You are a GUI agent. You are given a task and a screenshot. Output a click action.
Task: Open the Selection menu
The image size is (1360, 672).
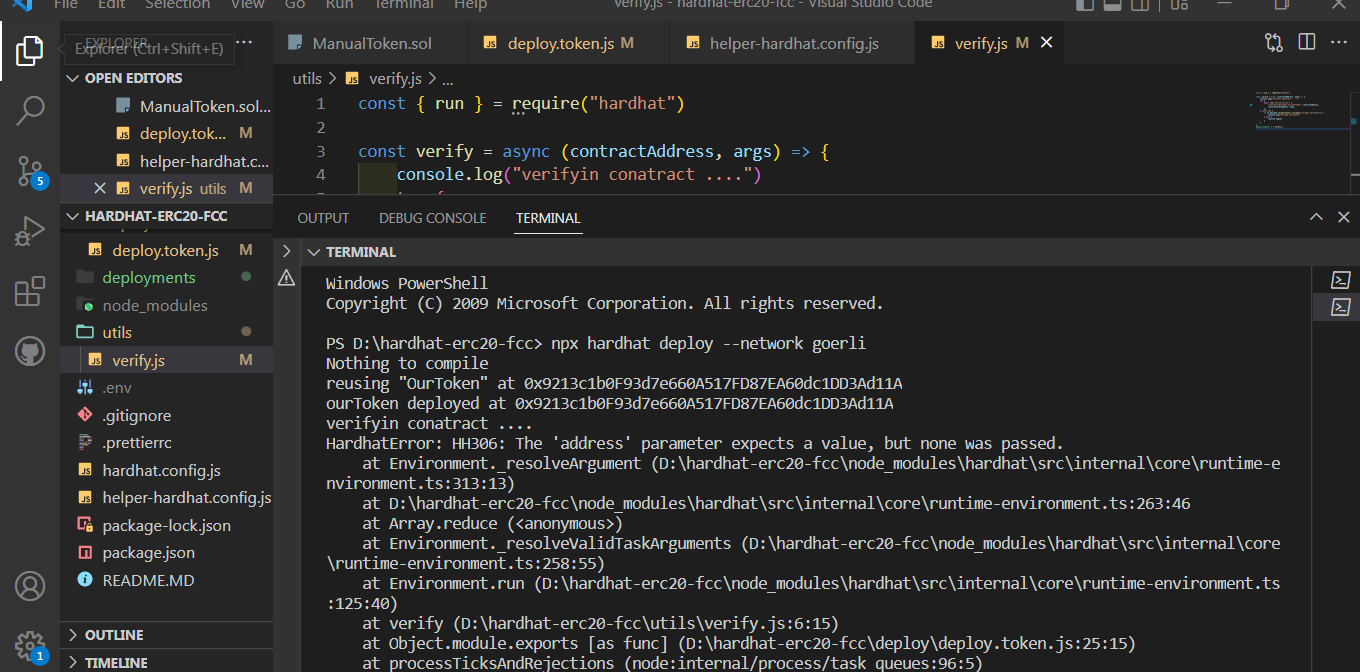tap(178, 5)
